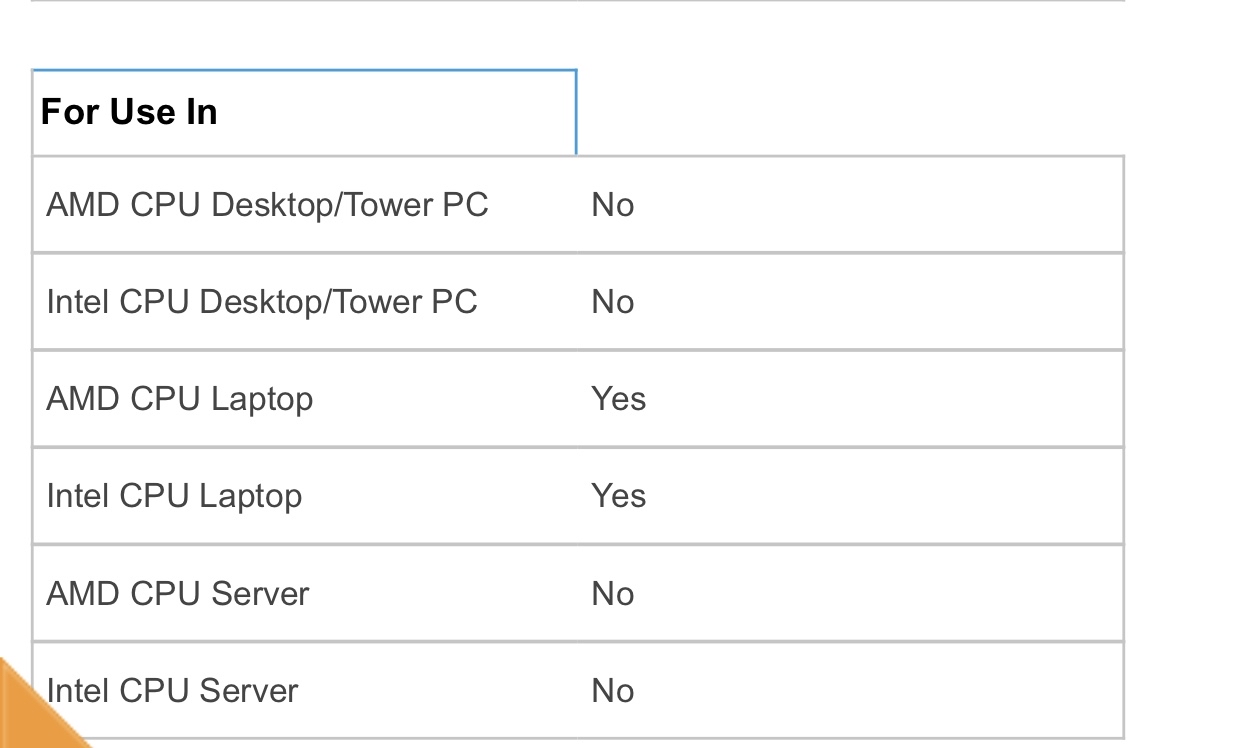Viewport: 1242px width, 748px height.
Task: Click the No value for Intel Desktop/Tower
Action: tap(612, 302)
